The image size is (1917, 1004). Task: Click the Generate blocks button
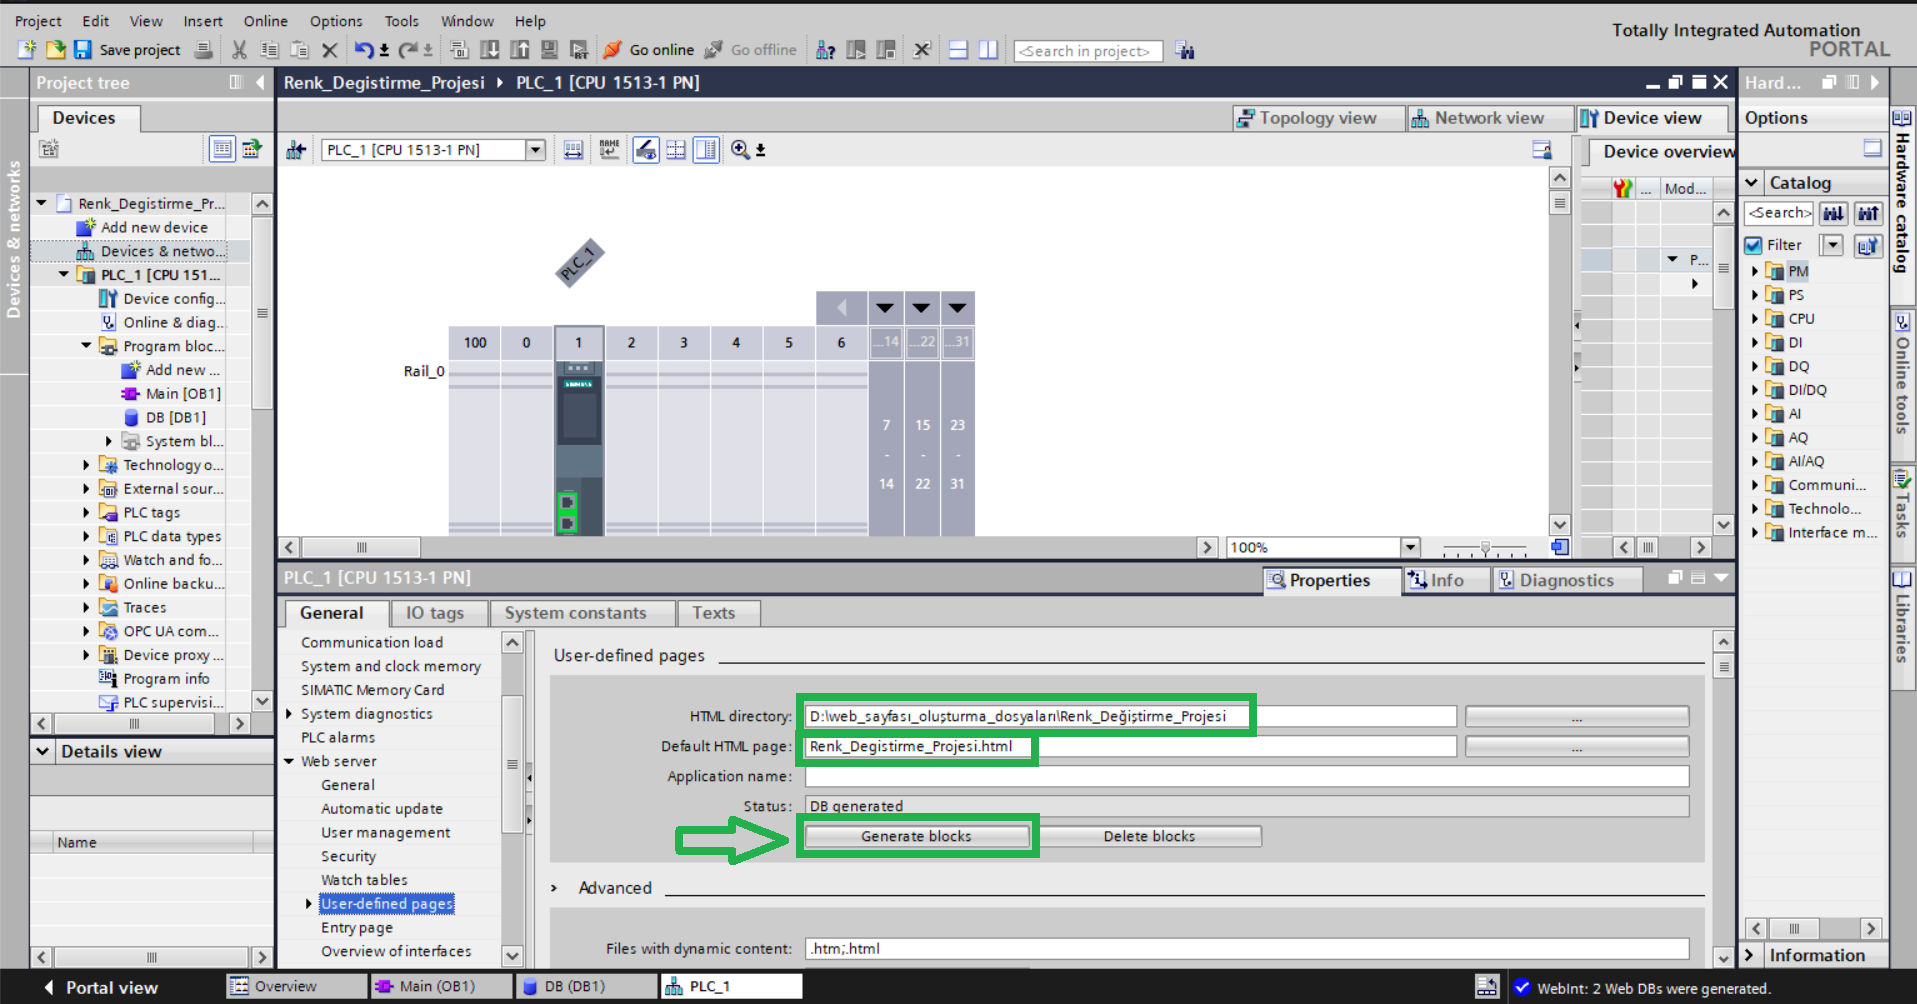click(916, 836)
